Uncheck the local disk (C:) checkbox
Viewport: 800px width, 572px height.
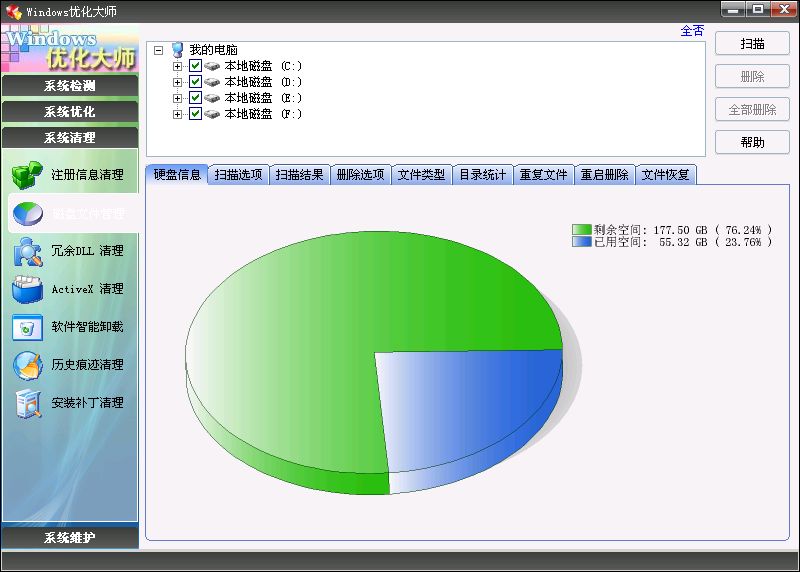195,66
